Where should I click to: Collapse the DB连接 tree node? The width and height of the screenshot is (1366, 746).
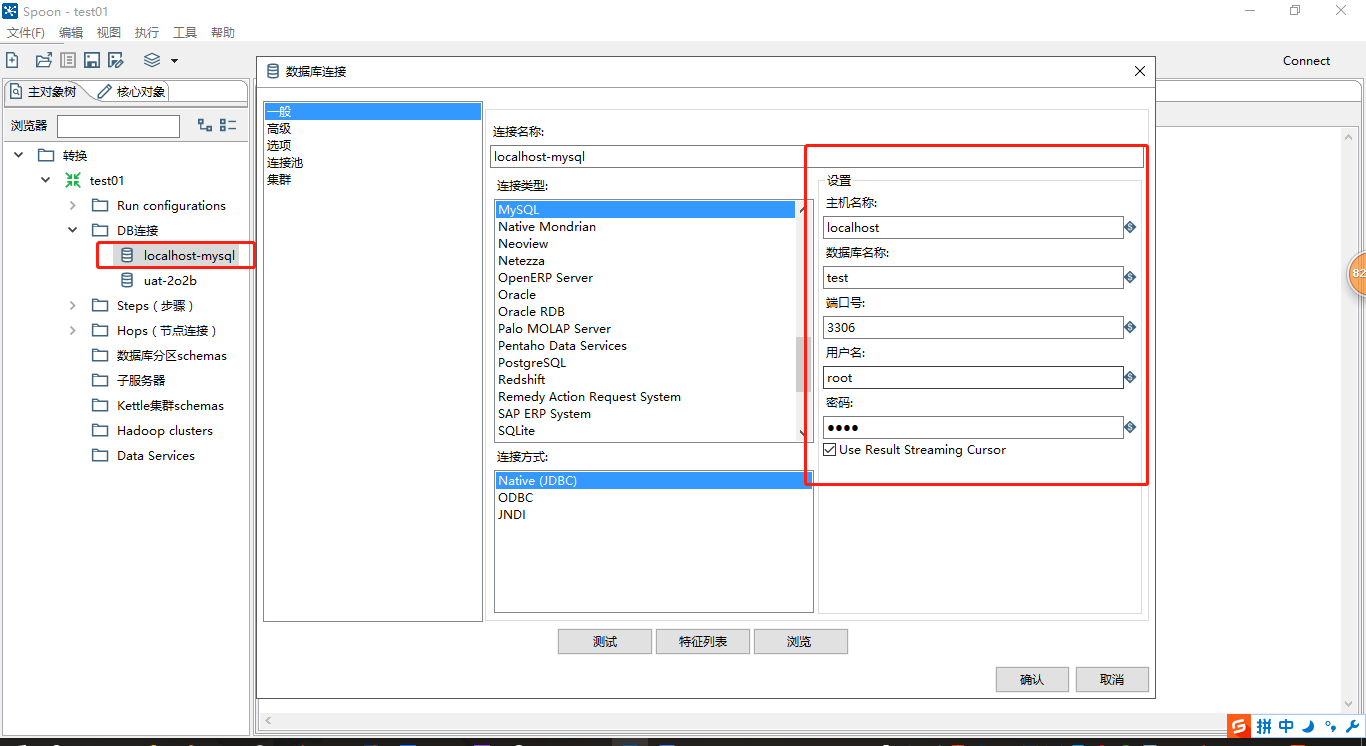[x=72, y=230]
